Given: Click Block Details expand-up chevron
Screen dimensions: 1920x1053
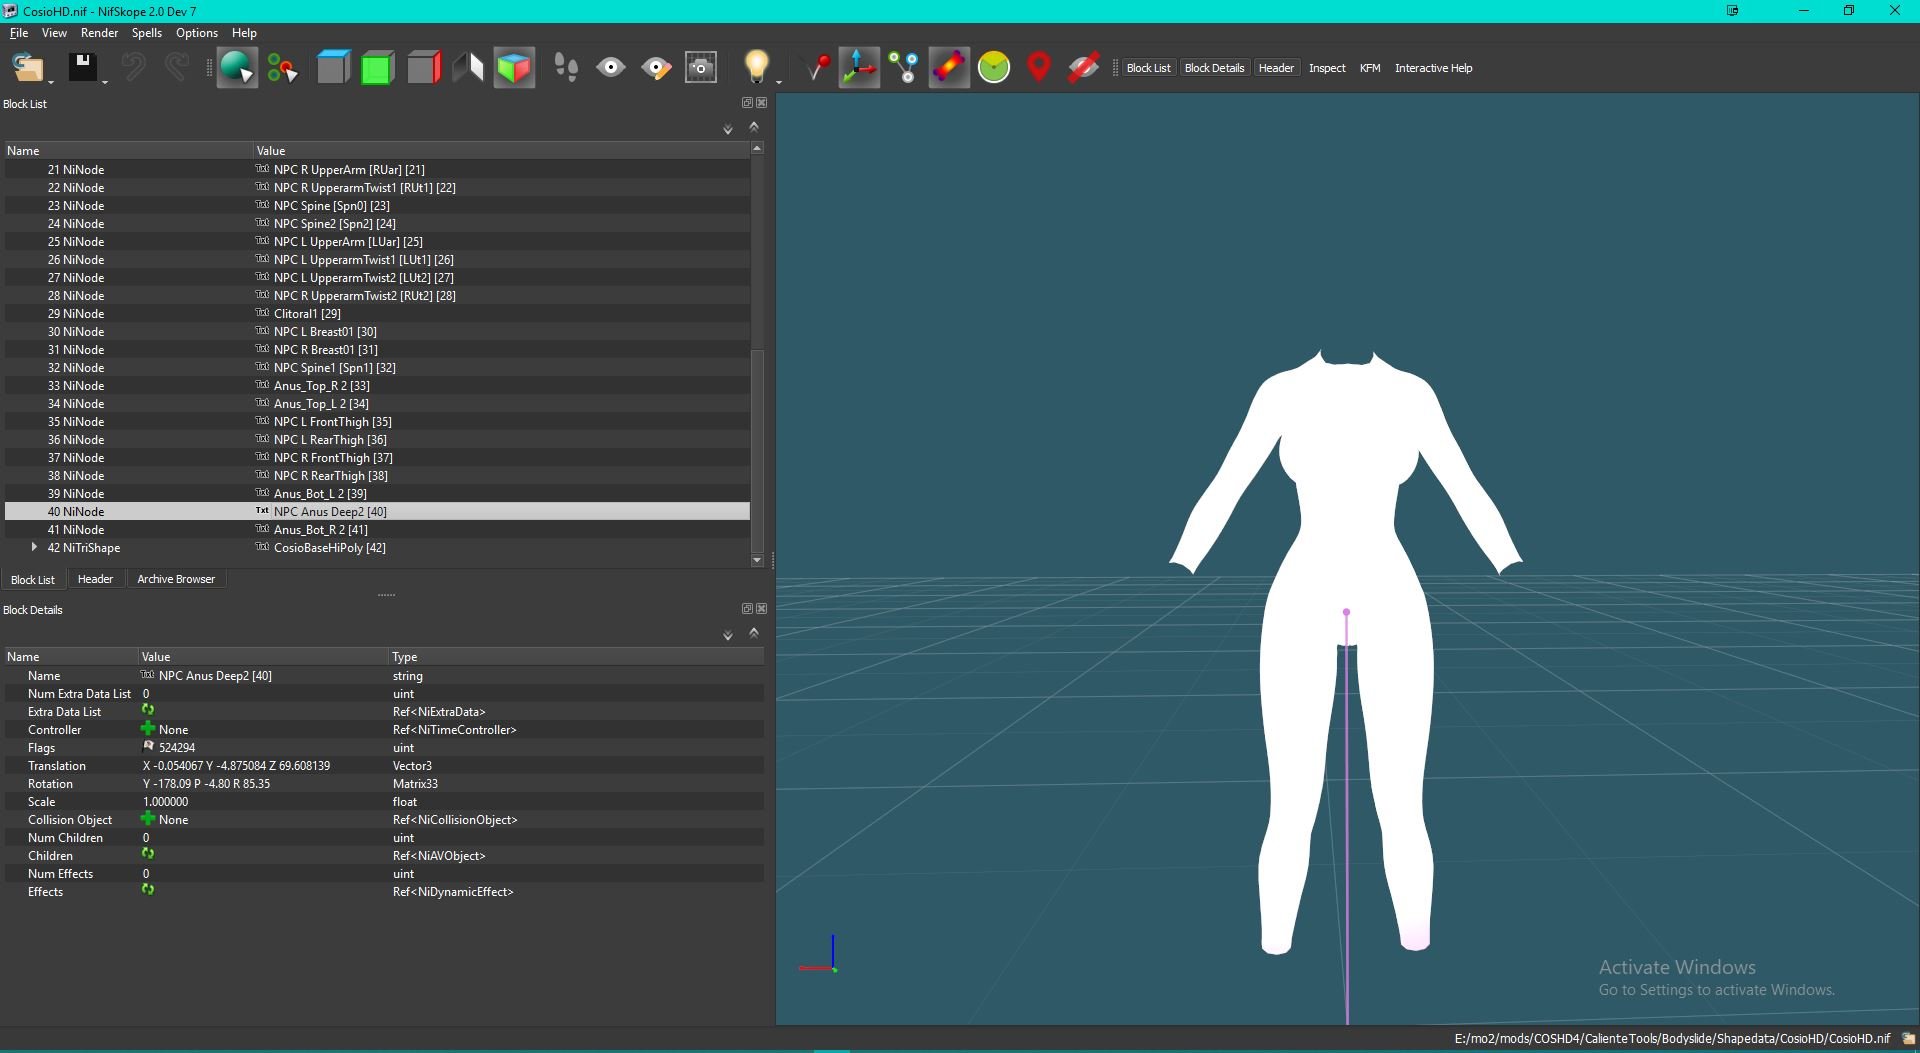Looking at the screenshot, I should point(754,632).
